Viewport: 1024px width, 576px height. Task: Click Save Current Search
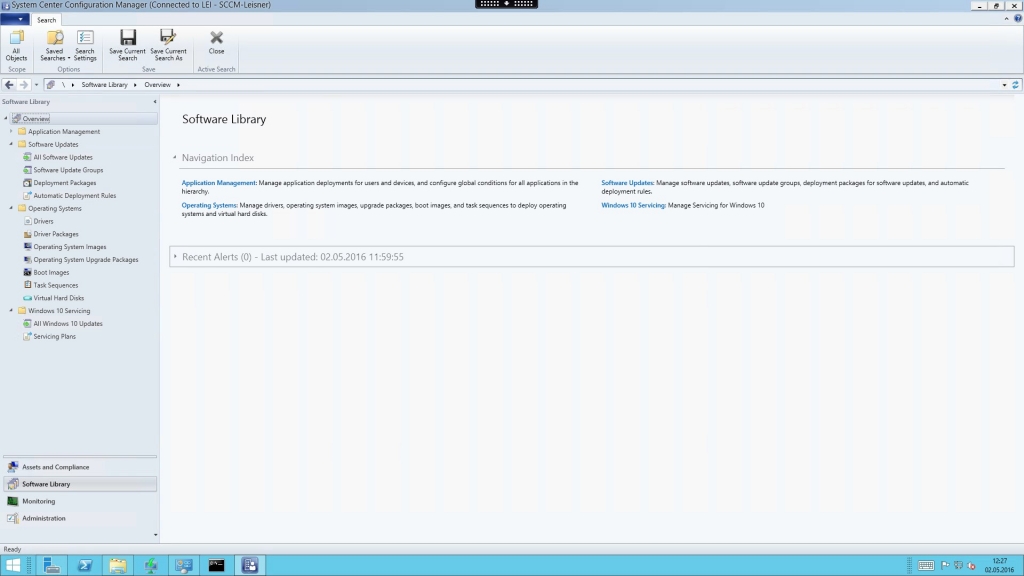pyautogui.click(x=127, y=46)
